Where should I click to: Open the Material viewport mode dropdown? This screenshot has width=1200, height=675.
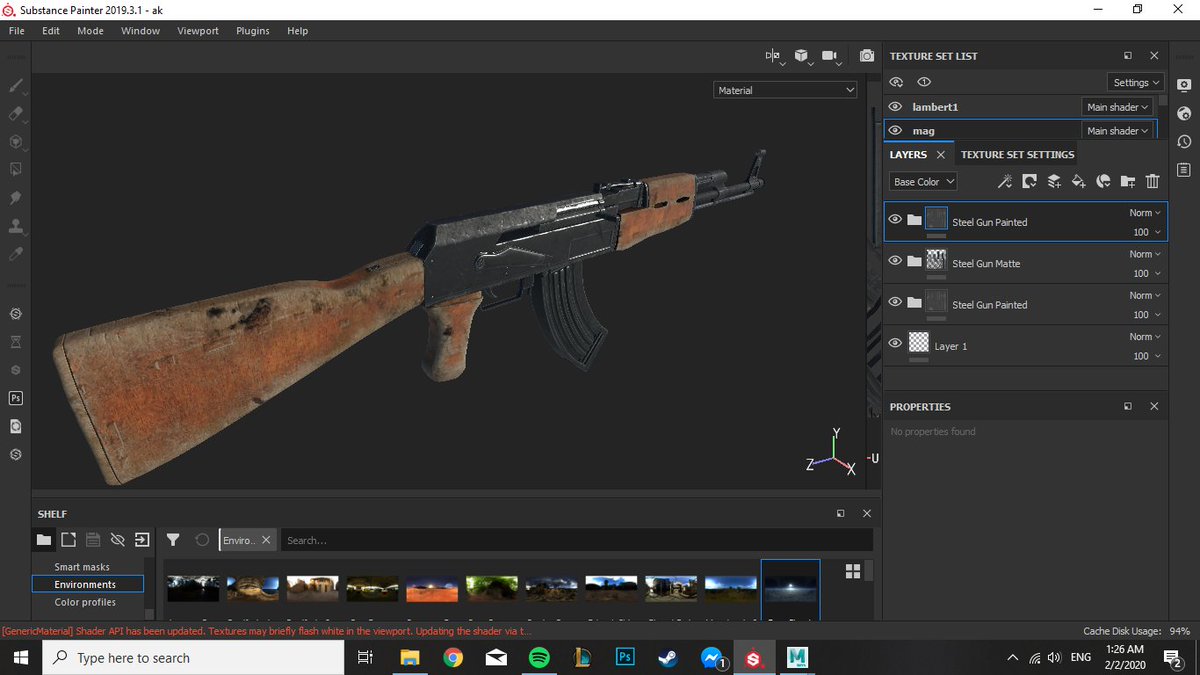786,90
